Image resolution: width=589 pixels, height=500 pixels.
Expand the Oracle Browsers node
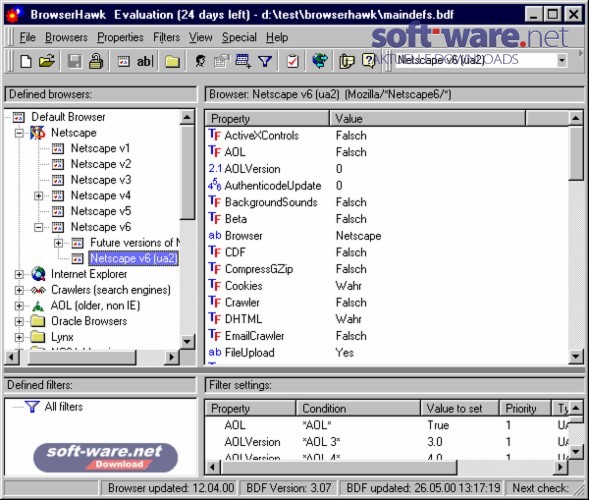[19, 322]
